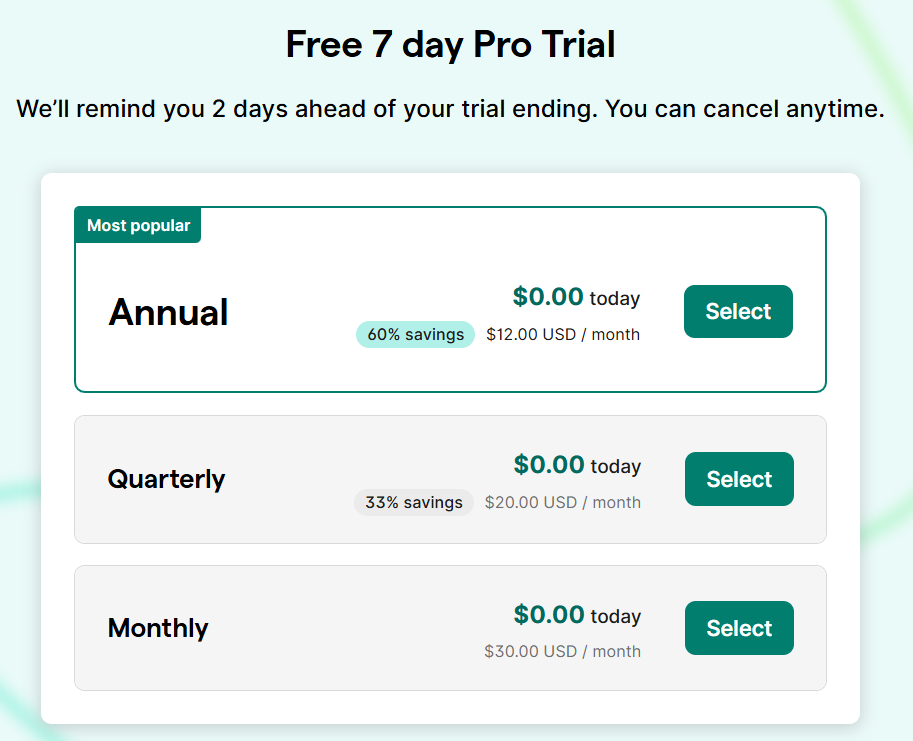Screen dimensions: 913x741
Task: Click "$30.00 USD / month" pricing text
Action: (563, 651)
